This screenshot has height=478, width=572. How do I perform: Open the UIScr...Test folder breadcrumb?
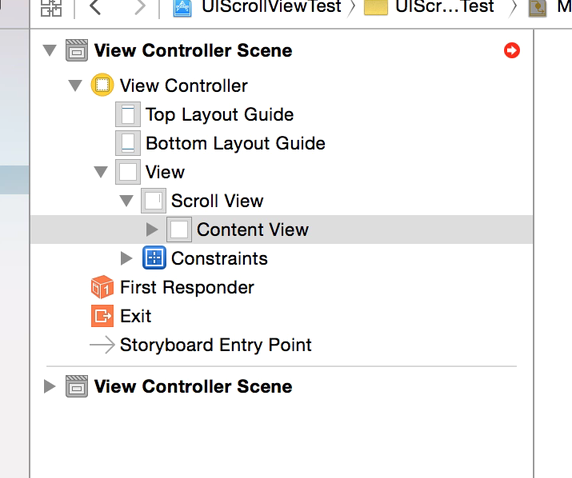[429, 7]
